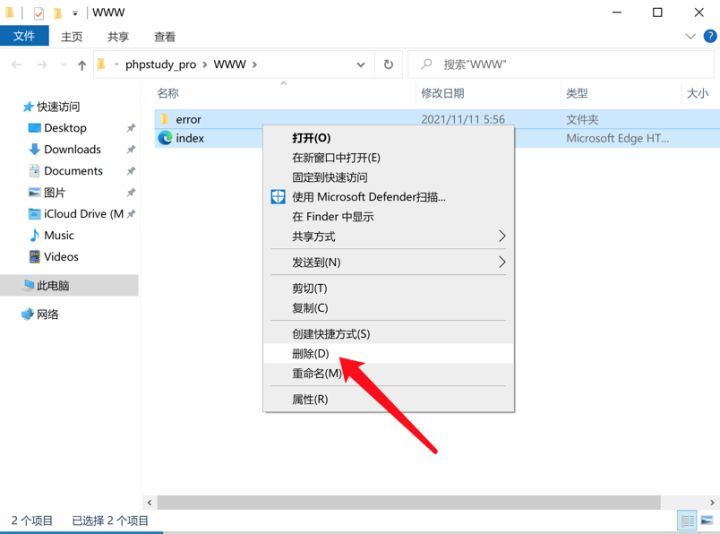The width and height of the screenshot is (720, 534).
Task: Choose Rename (重命名) from the context menu
Action: coord(388,373)
